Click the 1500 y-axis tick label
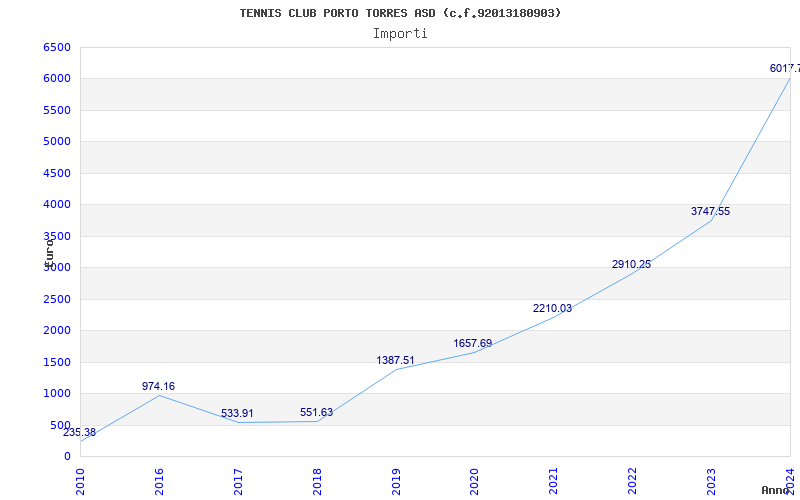Screen dimensions: 800x500 click(57, 362)
